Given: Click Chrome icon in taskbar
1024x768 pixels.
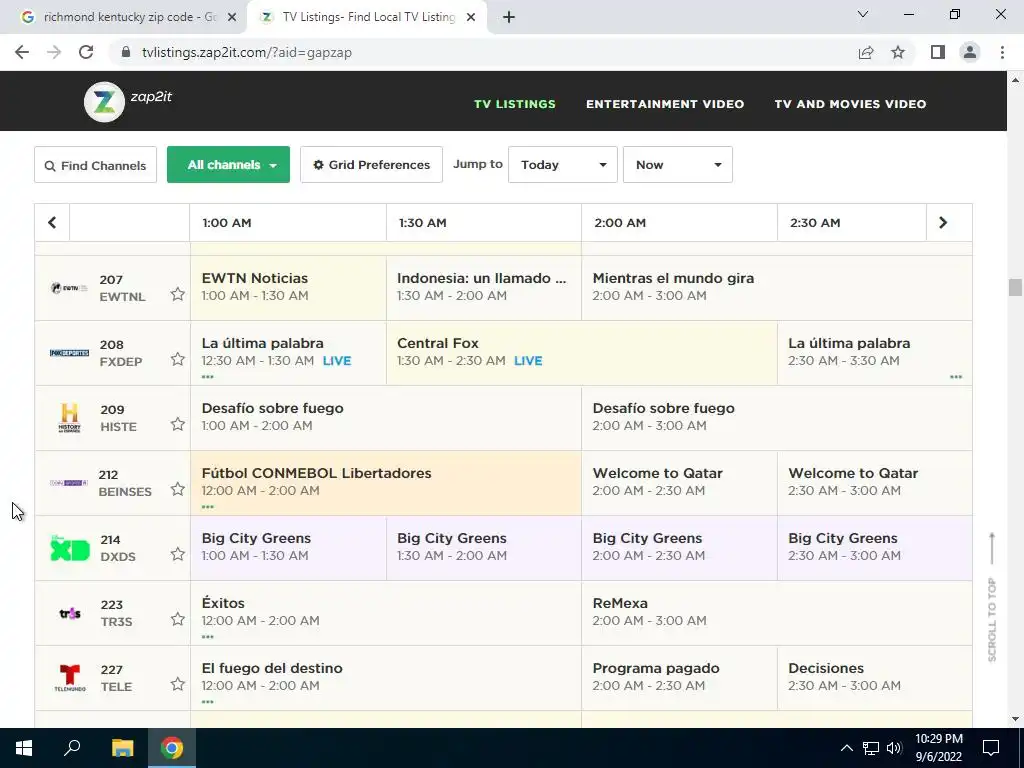Looking at the screenshot, I should point(172,748).
